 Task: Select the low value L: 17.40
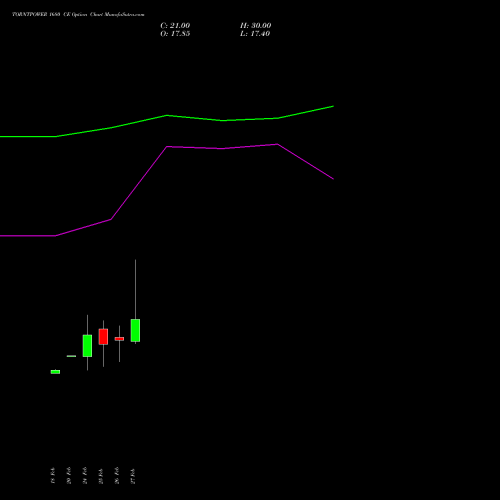[x=255, y=34]
